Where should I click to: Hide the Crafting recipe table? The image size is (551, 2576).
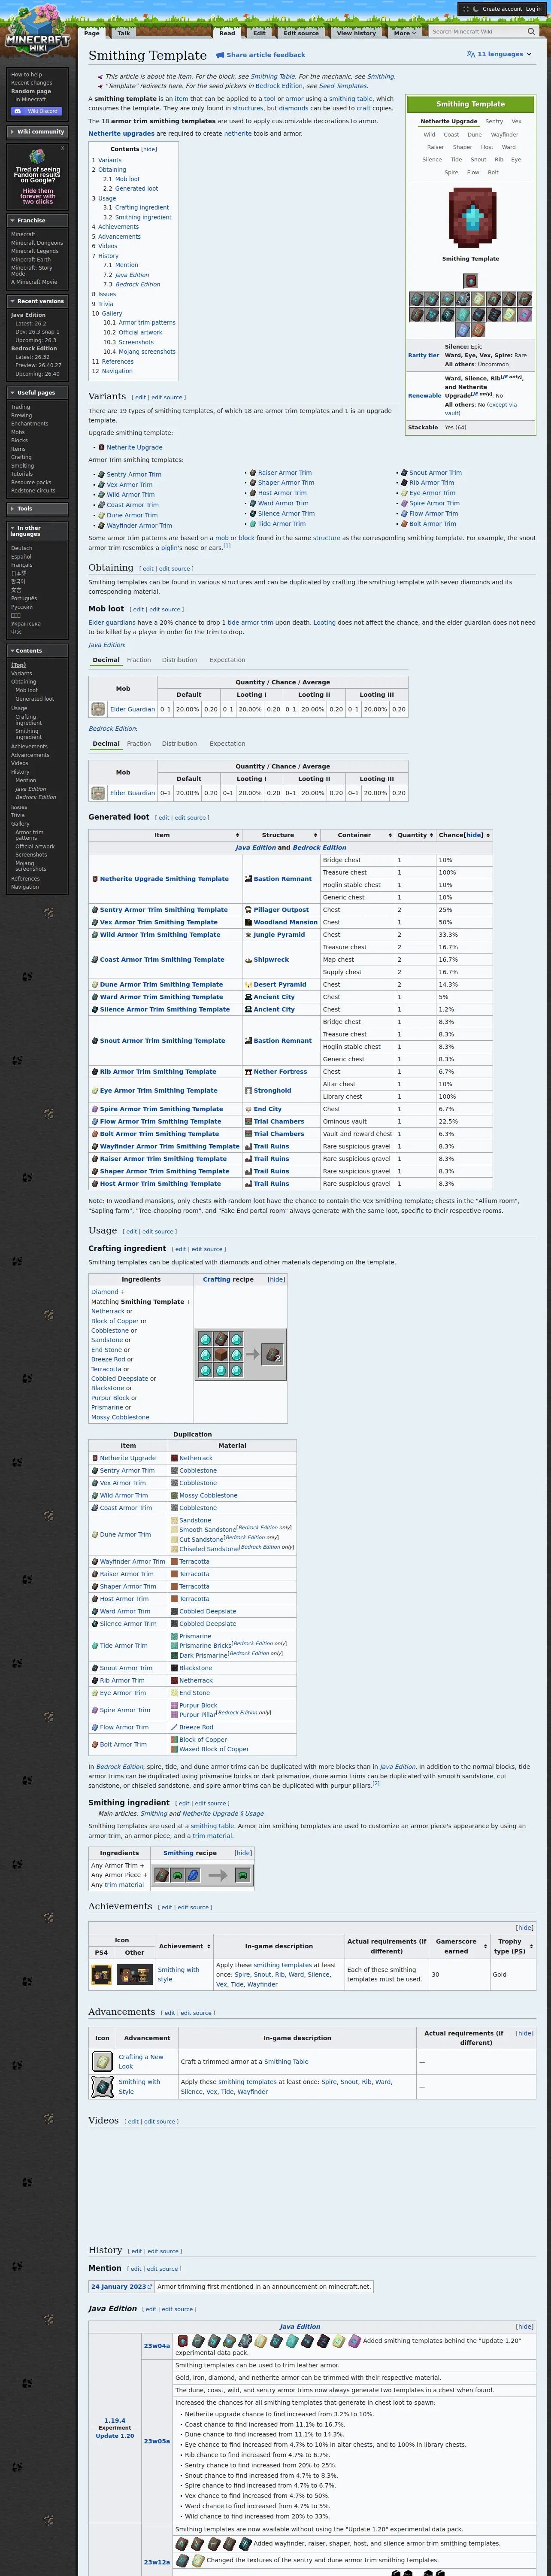pos(276,1279)
